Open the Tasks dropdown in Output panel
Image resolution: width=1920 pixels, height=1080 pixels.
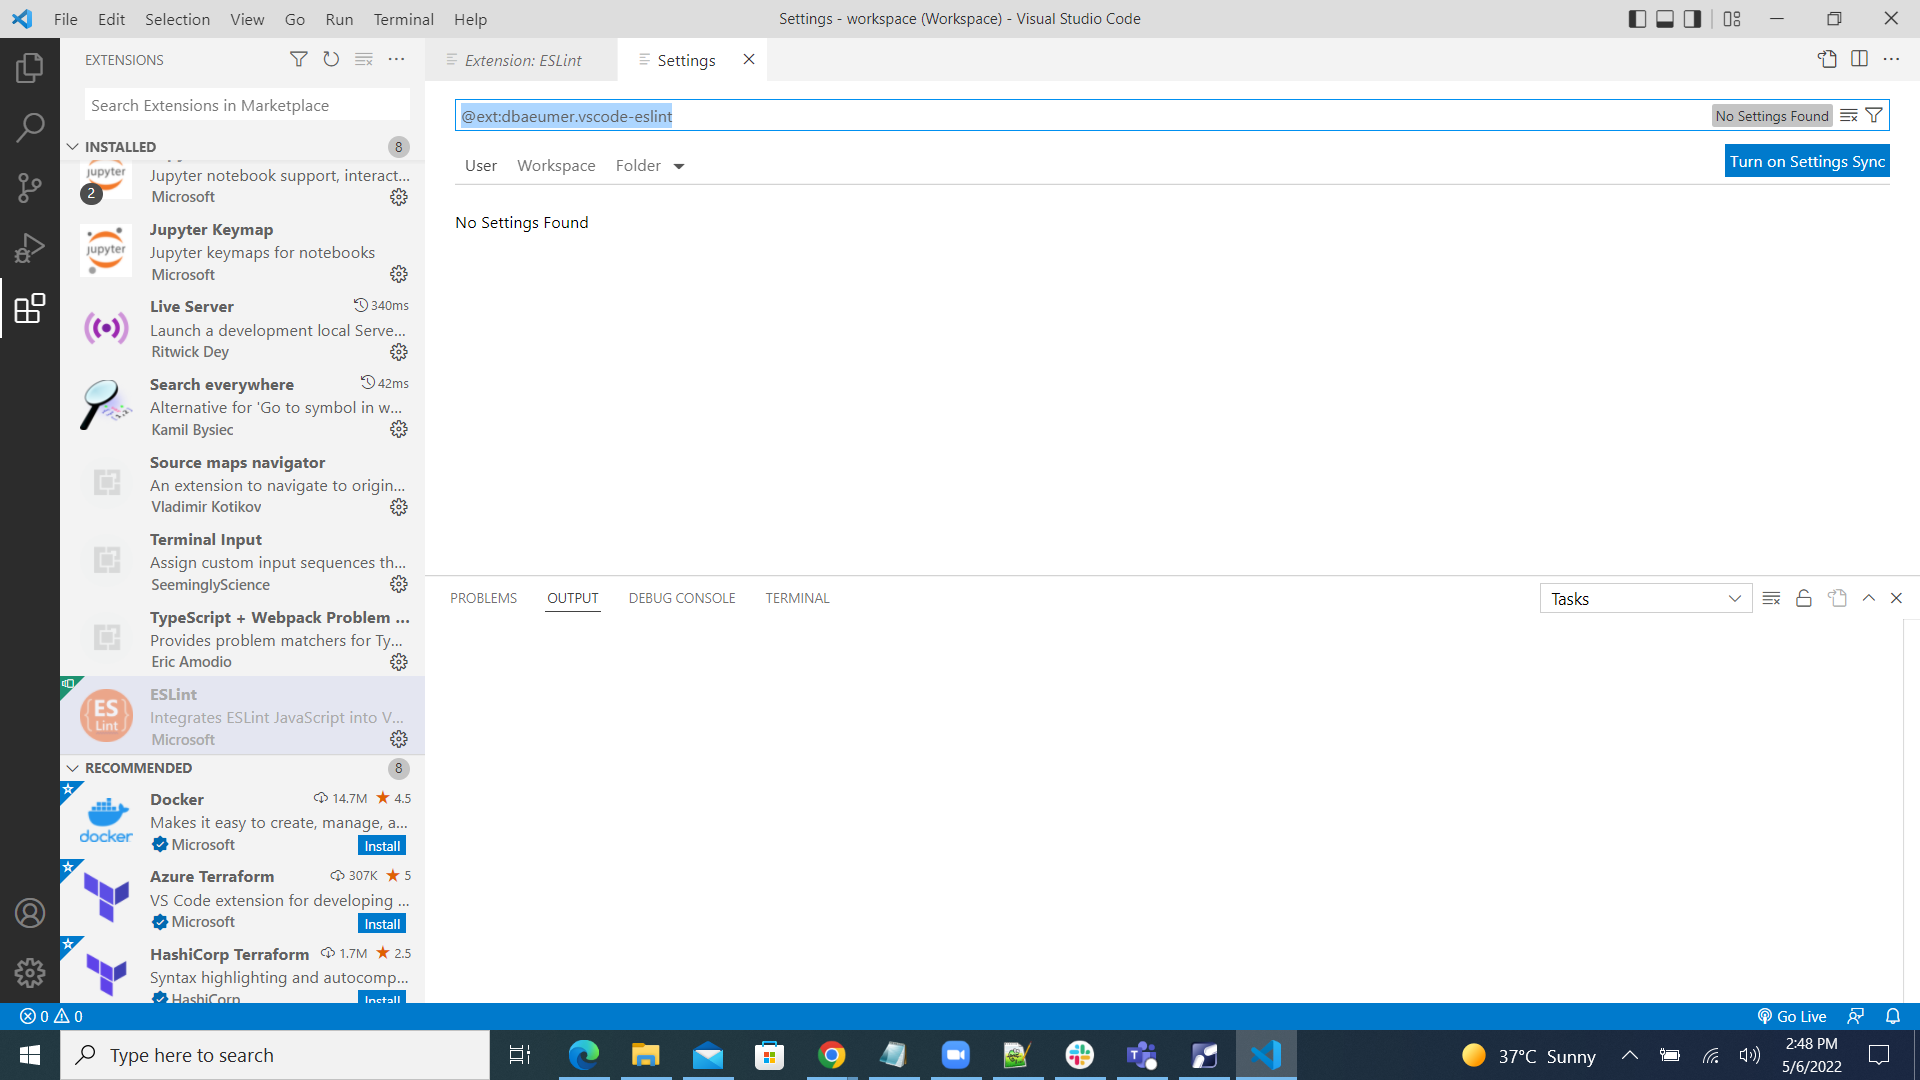[x=1645, y=598]
